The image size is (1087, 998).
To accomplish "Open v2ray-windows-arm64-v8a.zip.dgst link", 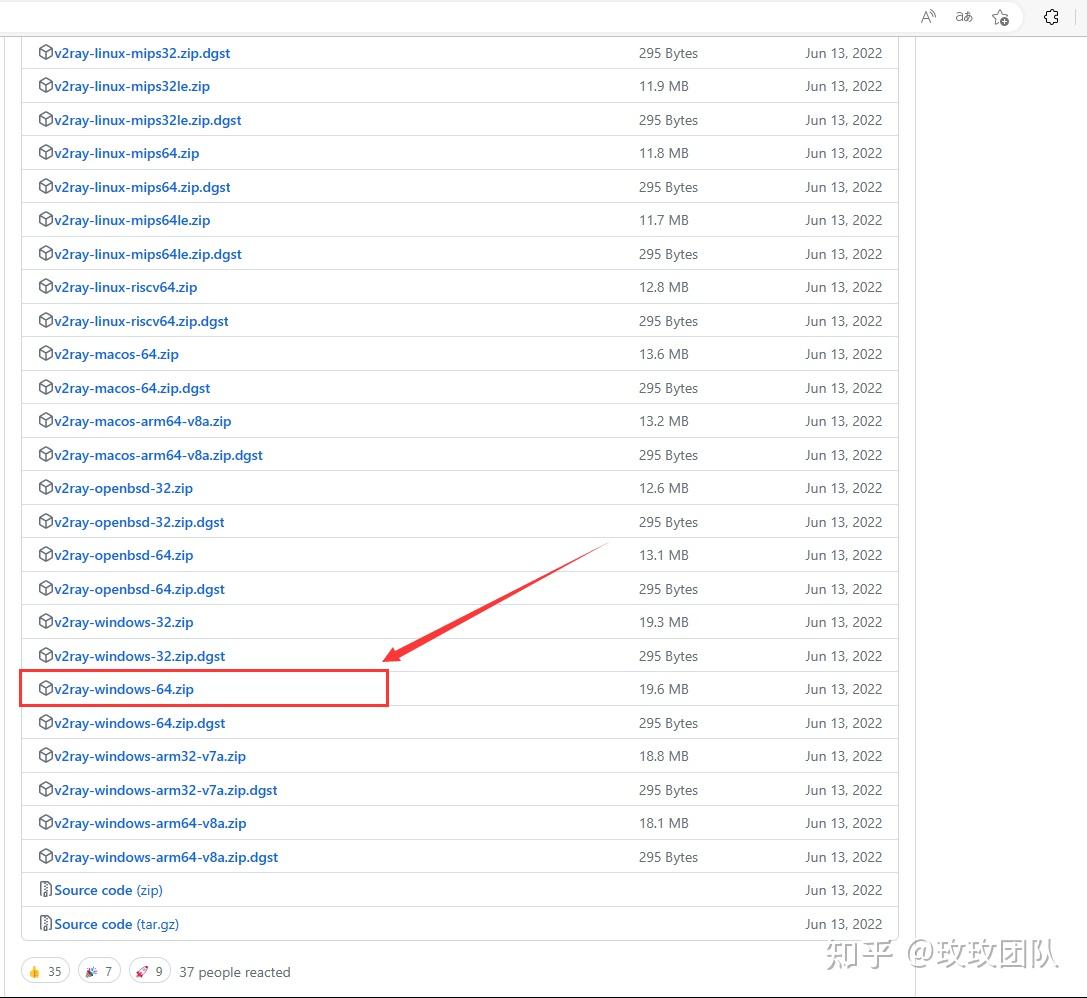I will [166, 857].
